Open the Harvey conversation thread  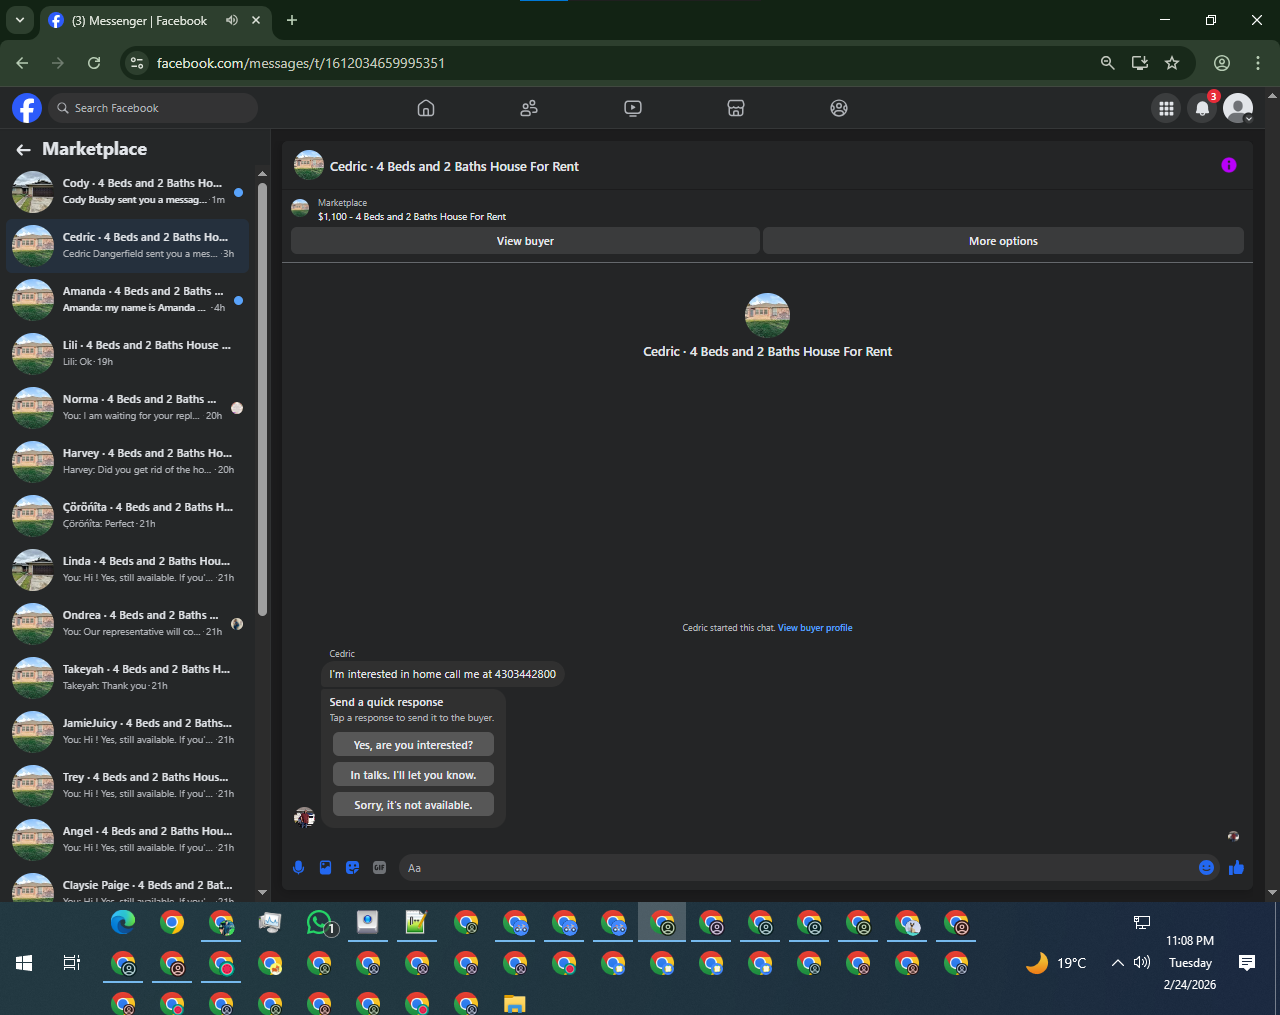coord(127,461)
